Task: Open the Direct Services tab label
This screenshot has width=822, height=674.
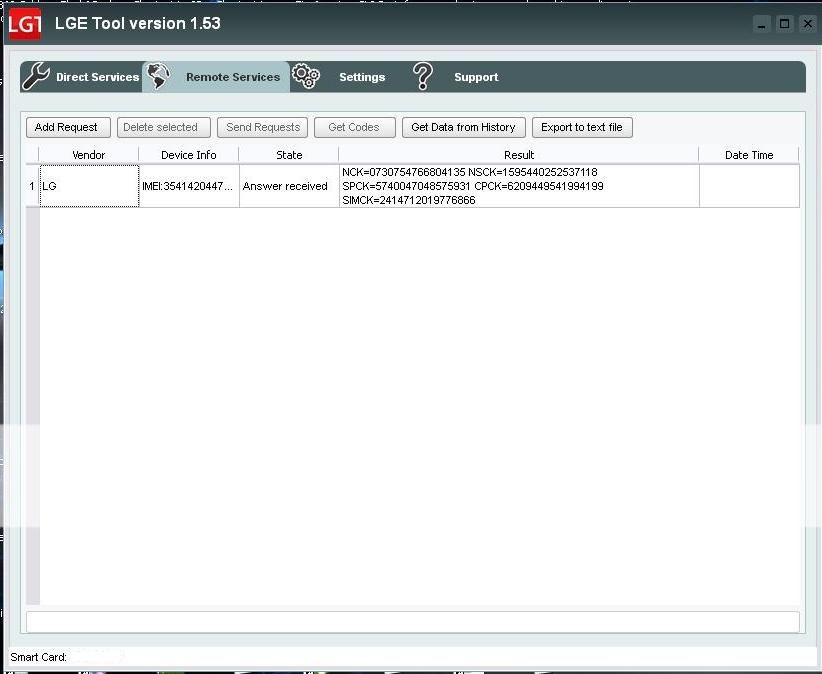Action: click(x=97, y=77)
